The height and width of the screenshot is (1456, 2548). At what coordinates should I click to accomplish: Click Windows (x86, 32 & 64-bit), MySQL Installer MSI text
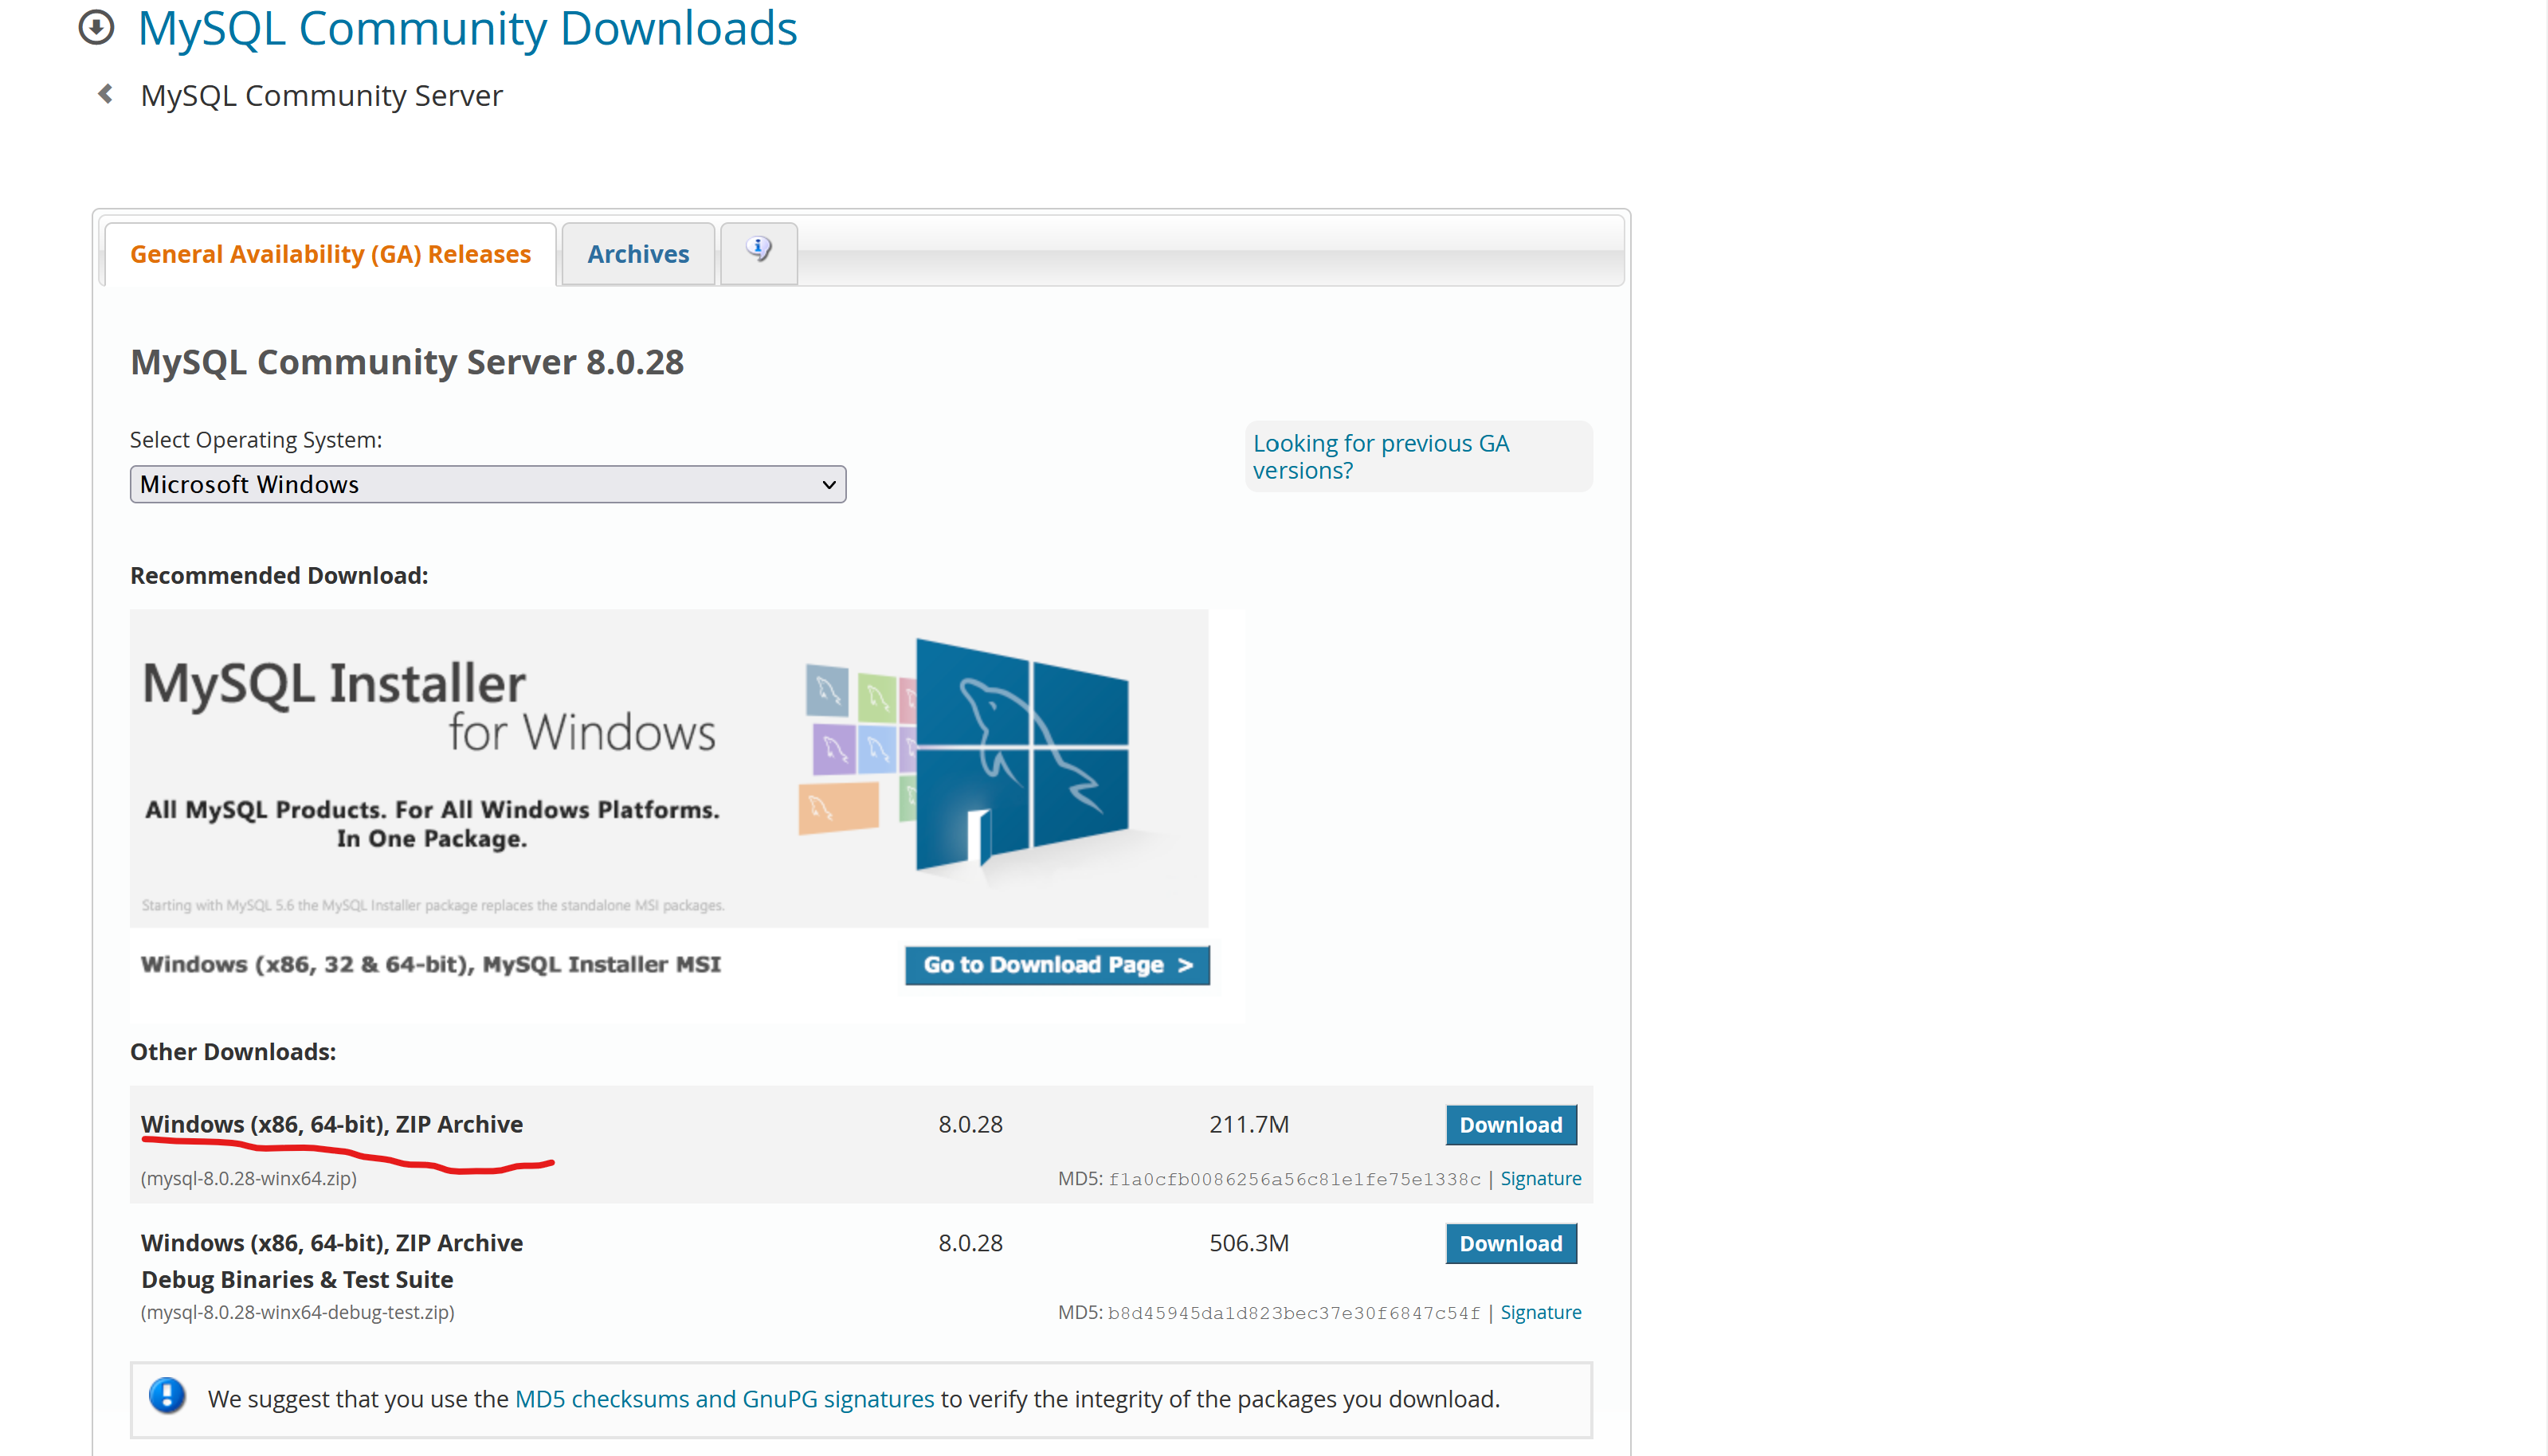point(431,965)
